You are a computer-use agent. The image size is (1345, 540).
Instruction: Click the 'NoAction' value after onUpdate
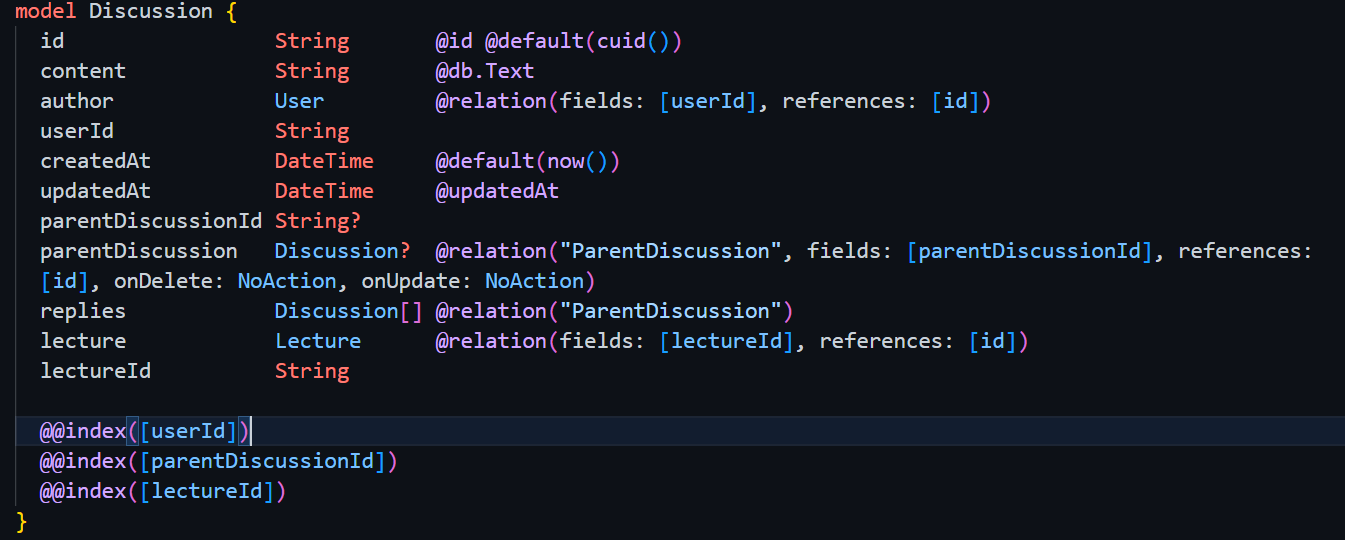[x=534, y=281]
